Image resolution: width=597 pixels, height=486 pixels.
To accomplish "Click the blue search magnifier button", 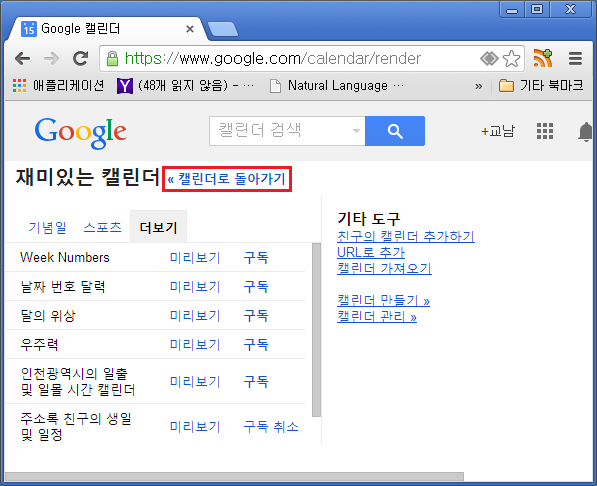I will coord(395,131).
